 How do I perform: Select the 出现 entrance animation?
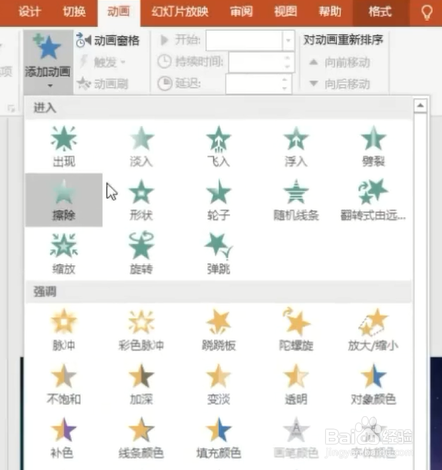pos(64,147)
